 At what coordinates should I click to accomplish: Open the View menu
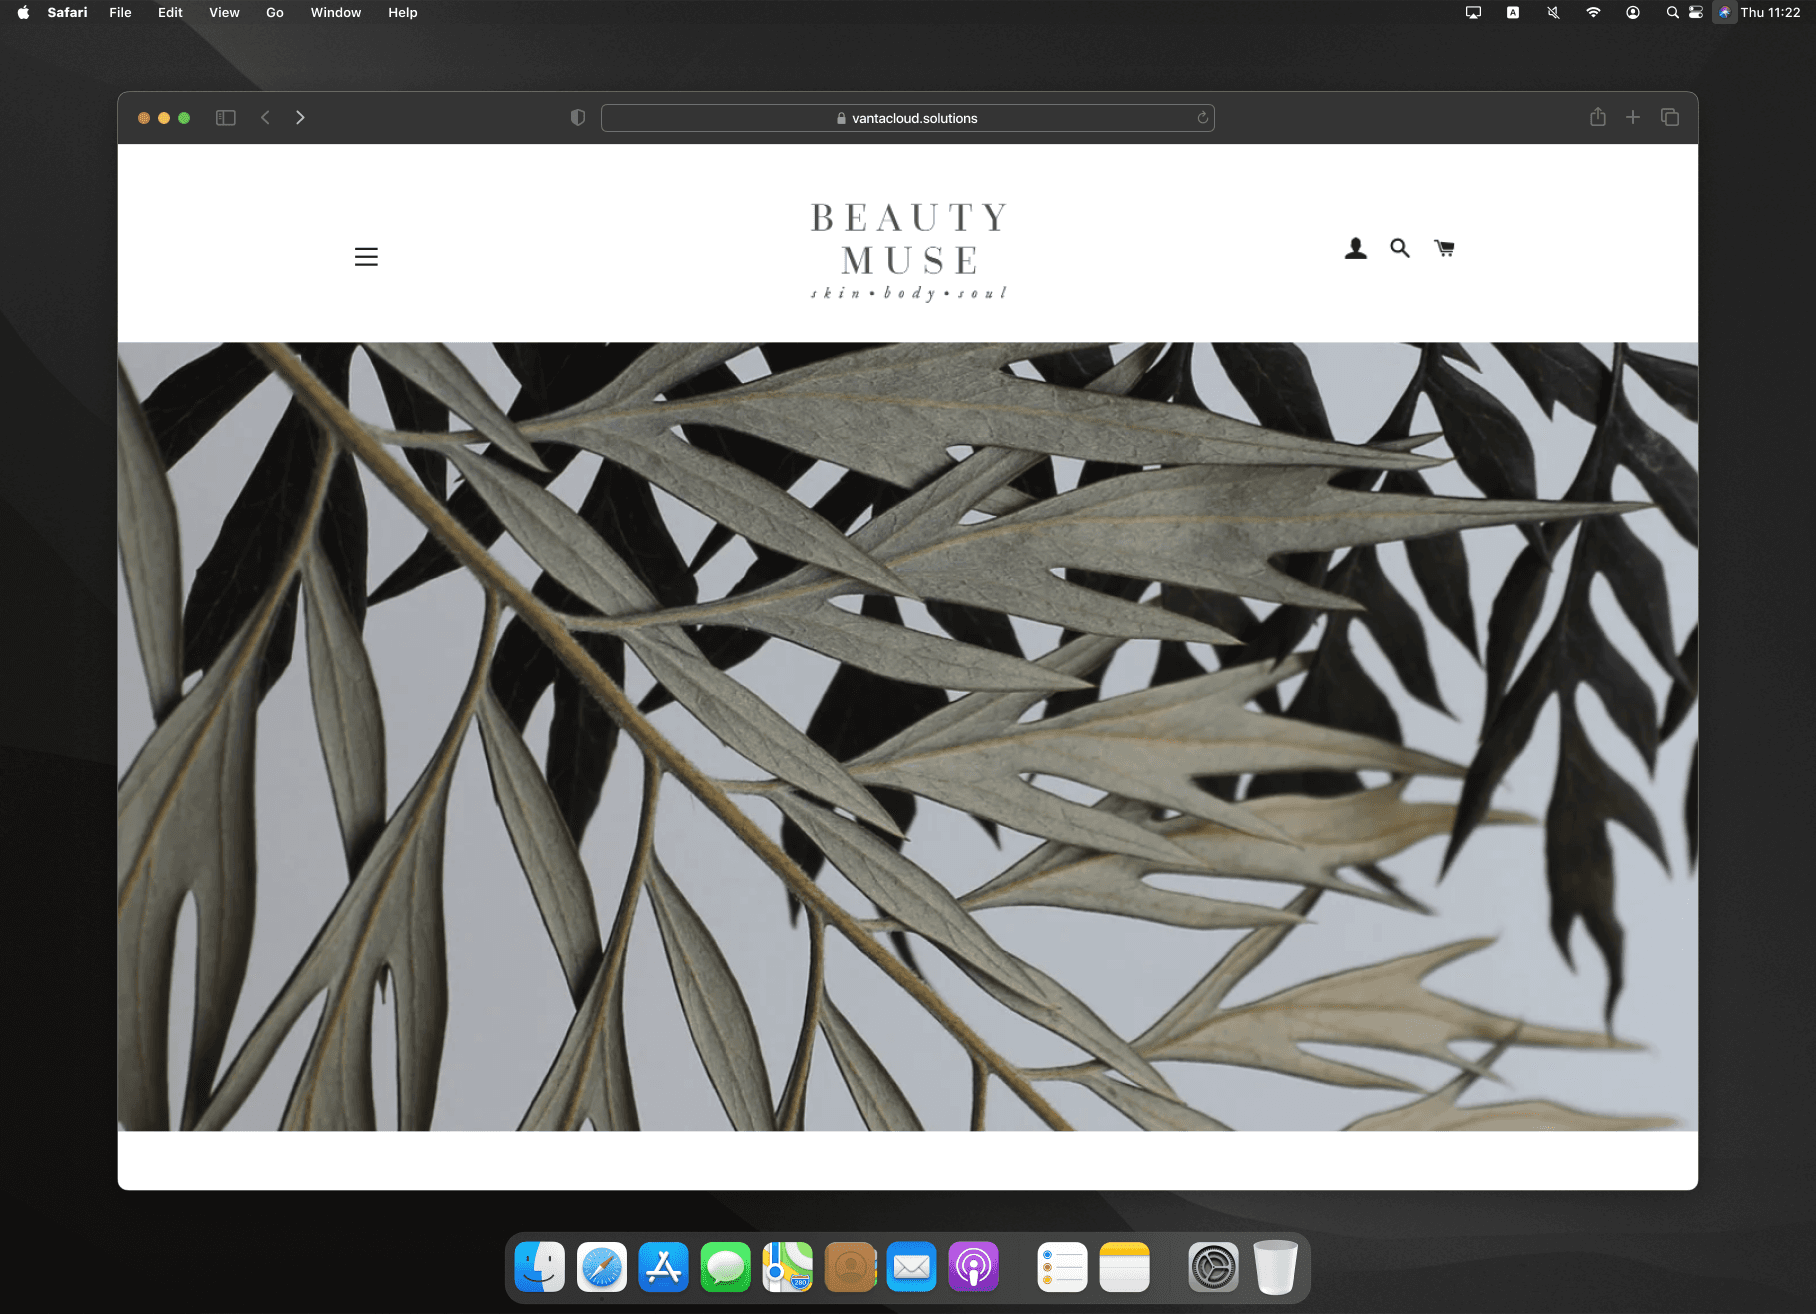[224, 13]
